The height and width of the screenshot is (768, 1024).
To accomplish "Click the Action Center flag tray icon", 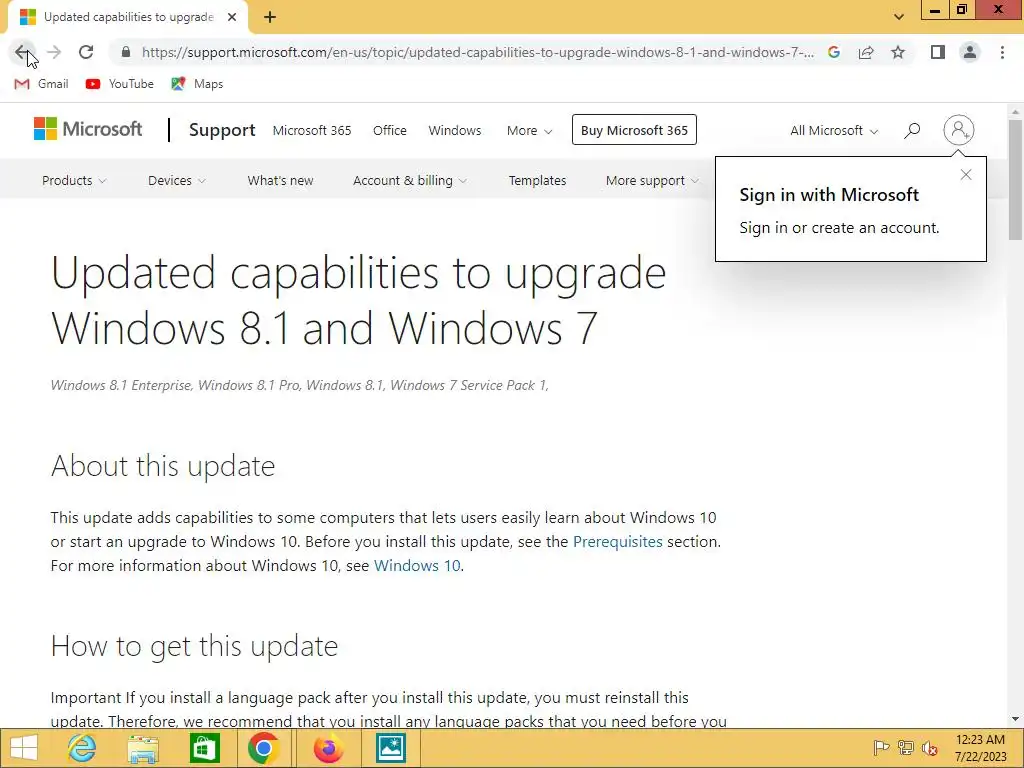I will point(881,748).
